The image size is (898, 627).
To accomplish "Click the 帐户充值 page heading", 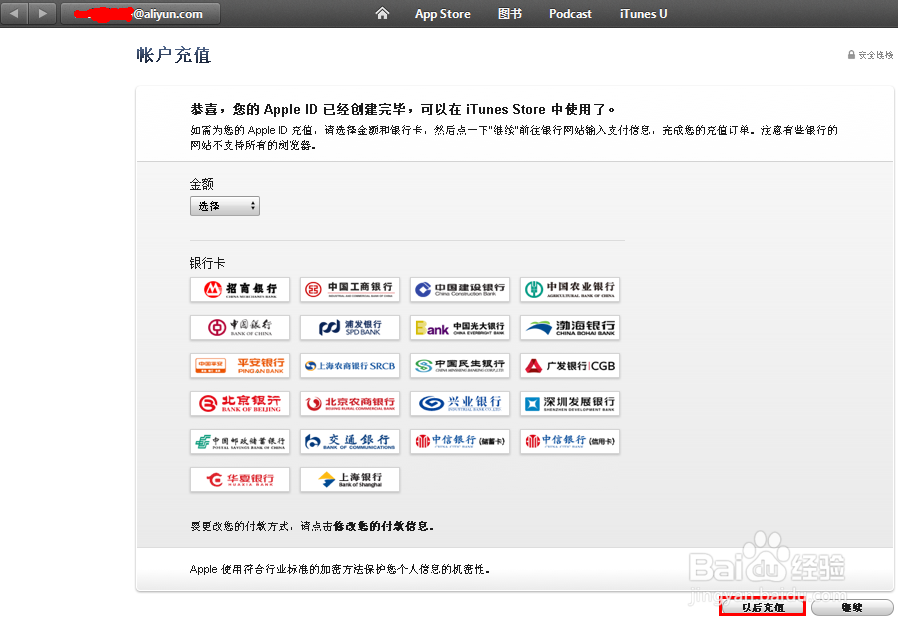I will 174,55.
